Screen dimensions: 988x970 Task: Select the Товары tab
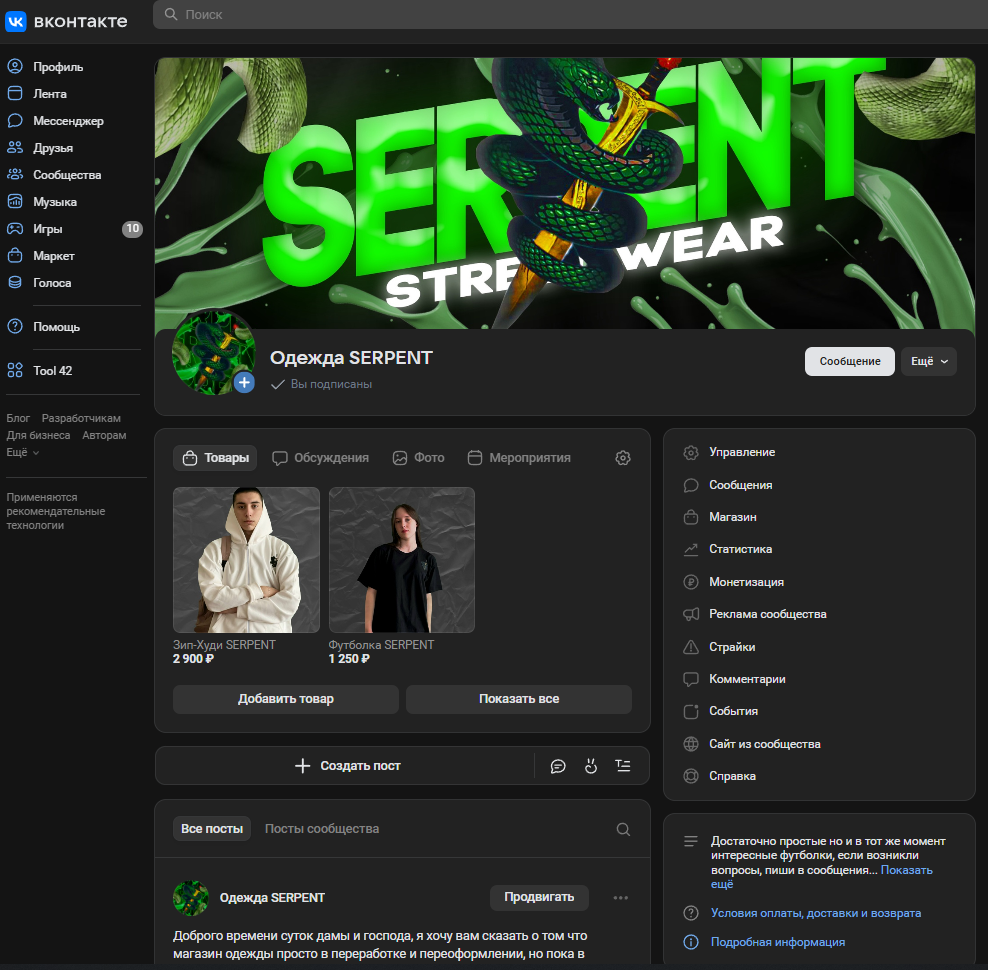(x=215, y=458)
